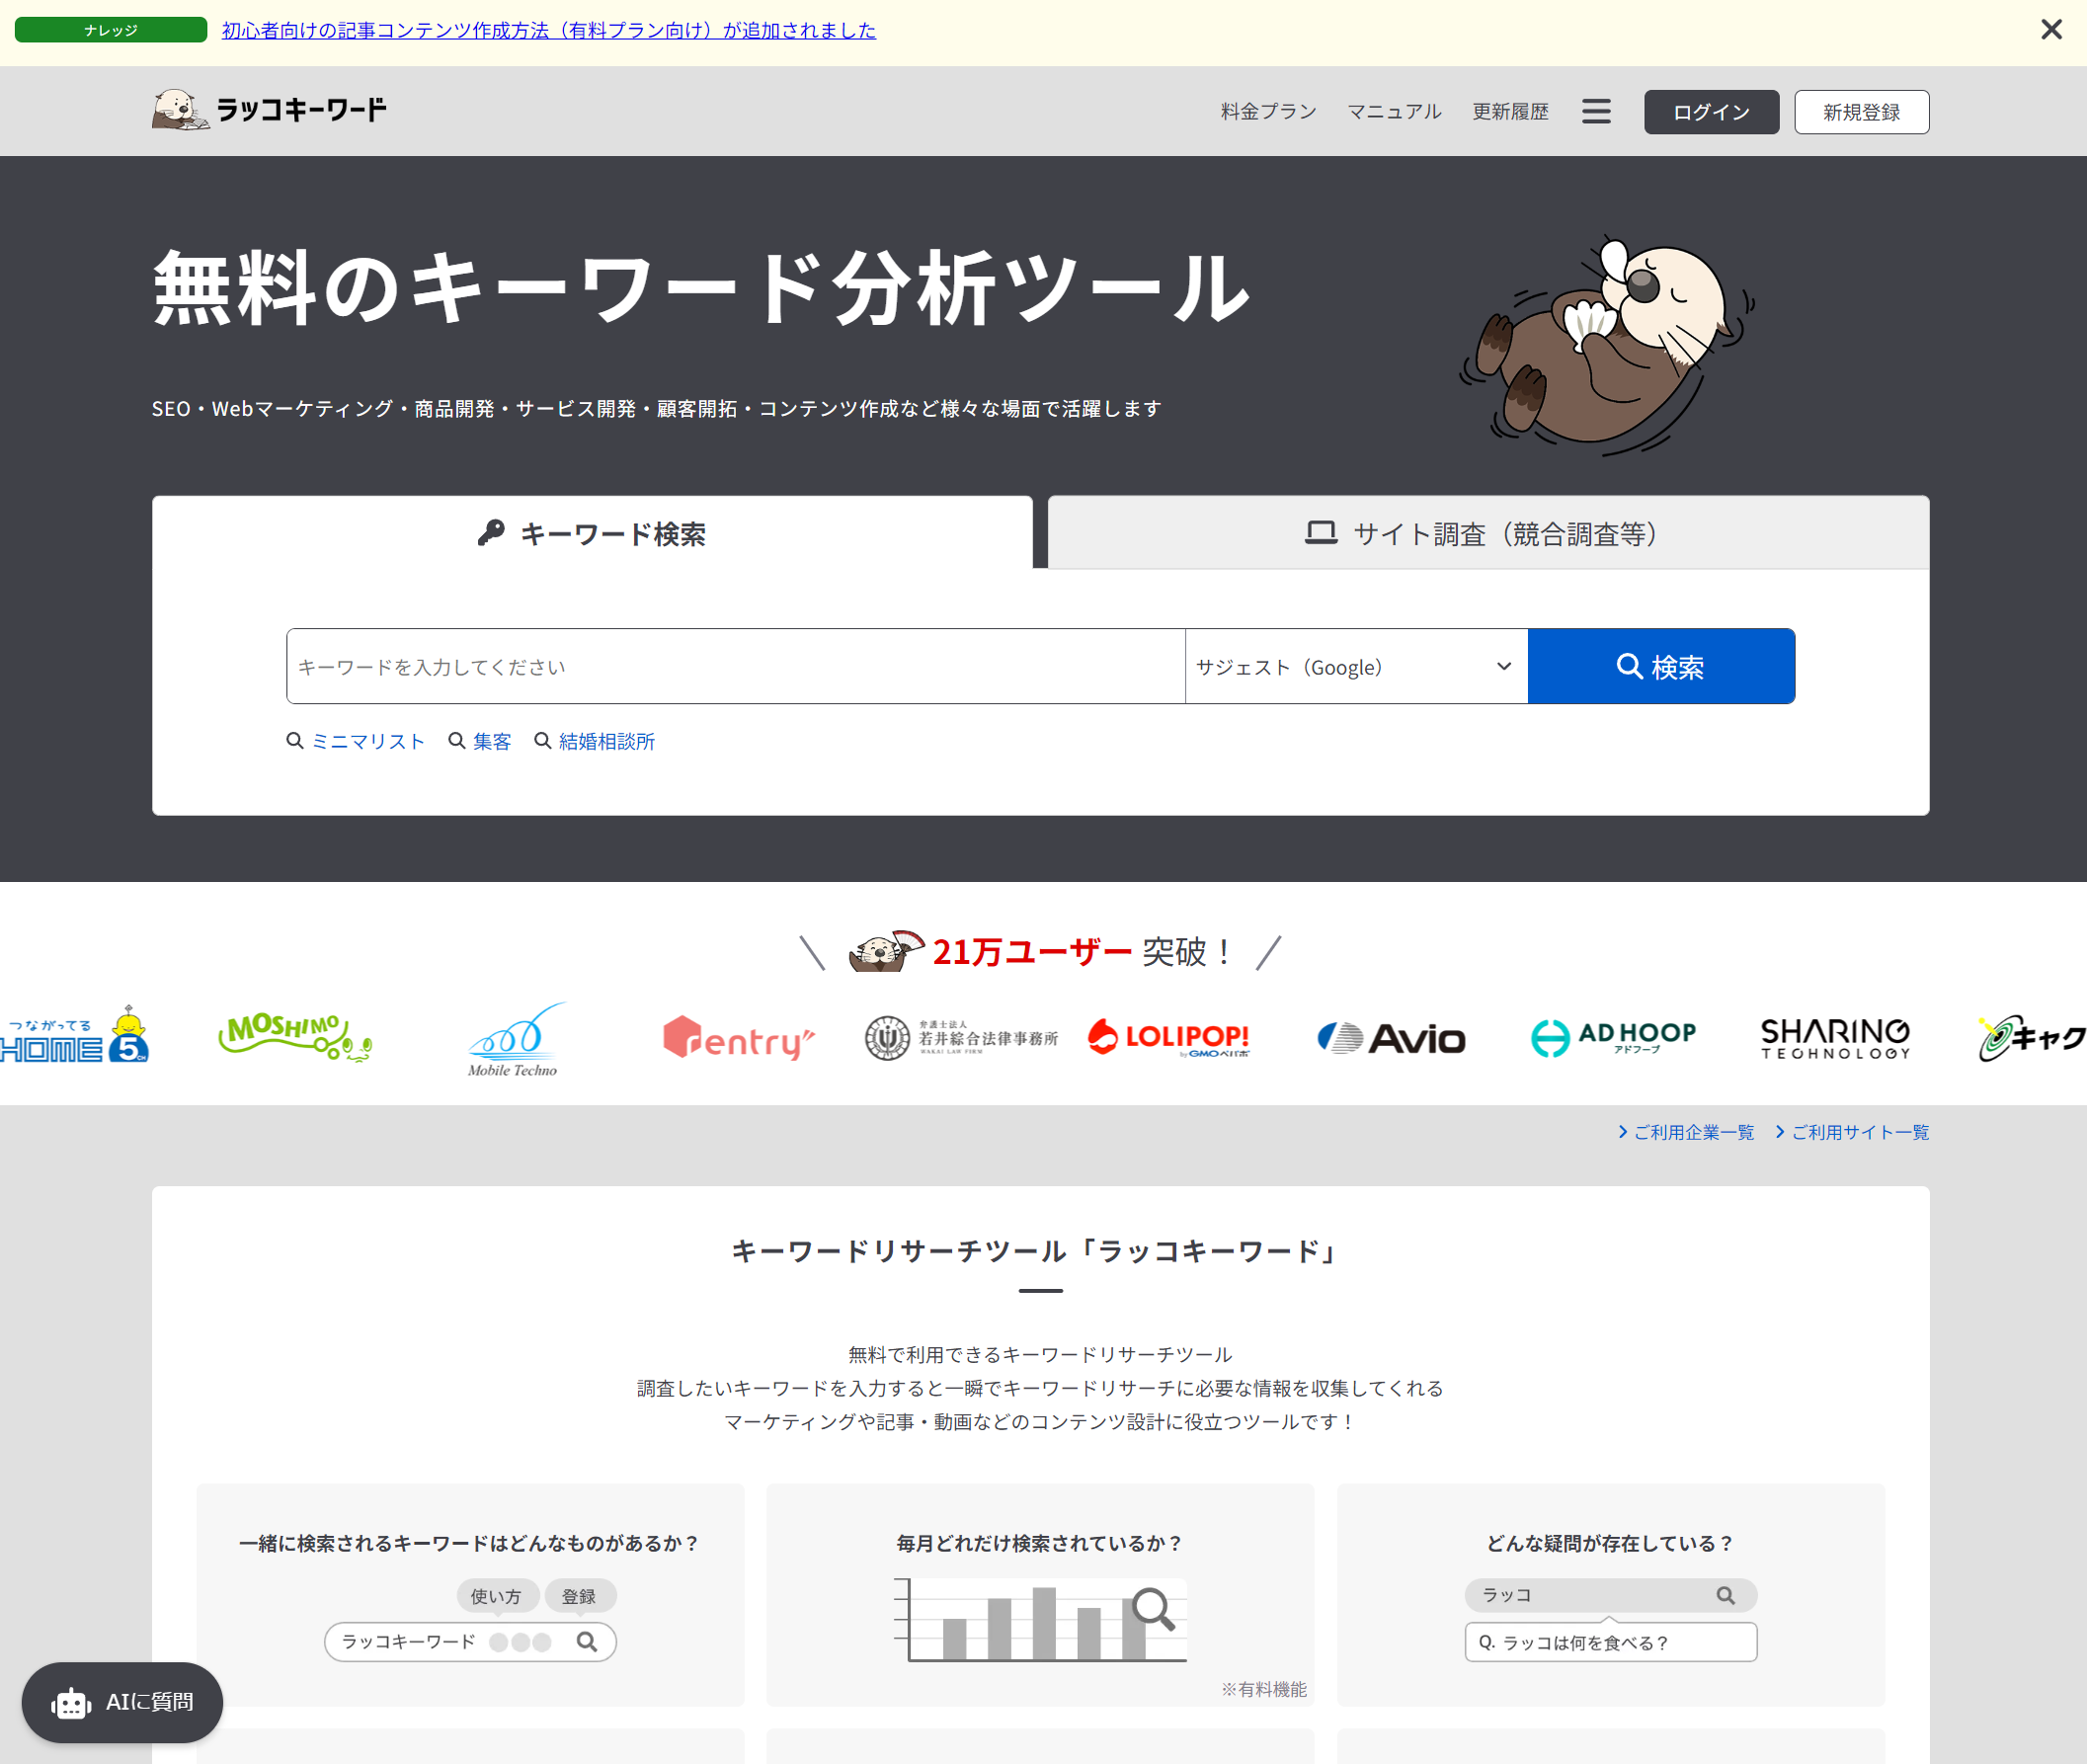The height and width of the screenshot is (1764, 2087).
Task: Click the 新規登録 button
Action: click(1862, 111)
